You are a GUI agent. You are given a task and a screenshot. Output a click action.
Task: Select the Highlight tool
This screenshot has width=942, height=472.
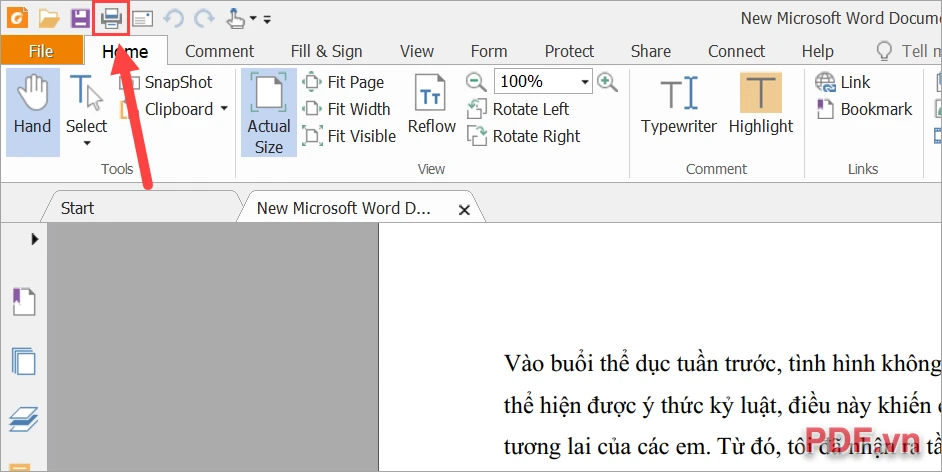(x=761, y=103)
